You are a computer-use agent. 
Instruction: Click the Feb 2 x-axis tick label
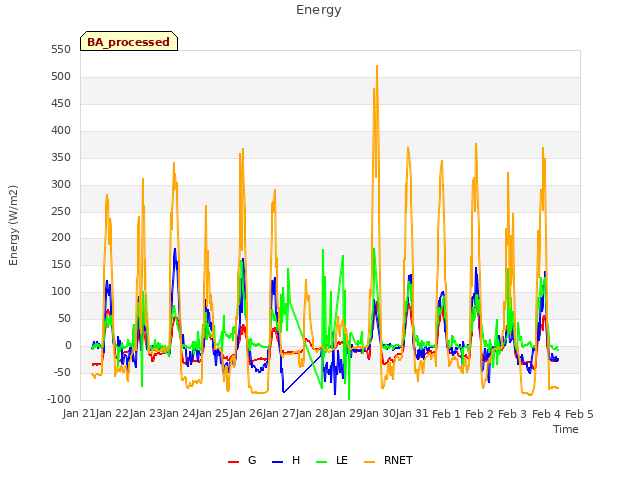479,414
